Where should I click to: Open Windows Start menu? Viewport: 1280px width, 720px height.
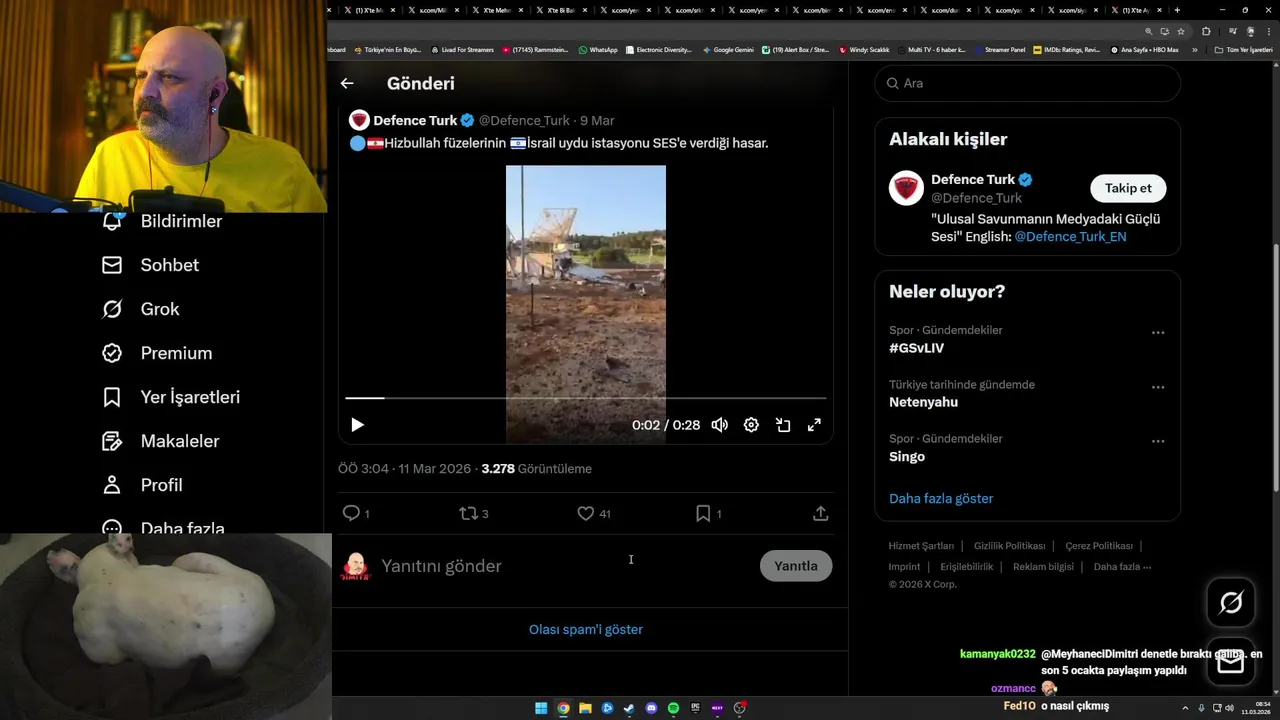[541, 708]
